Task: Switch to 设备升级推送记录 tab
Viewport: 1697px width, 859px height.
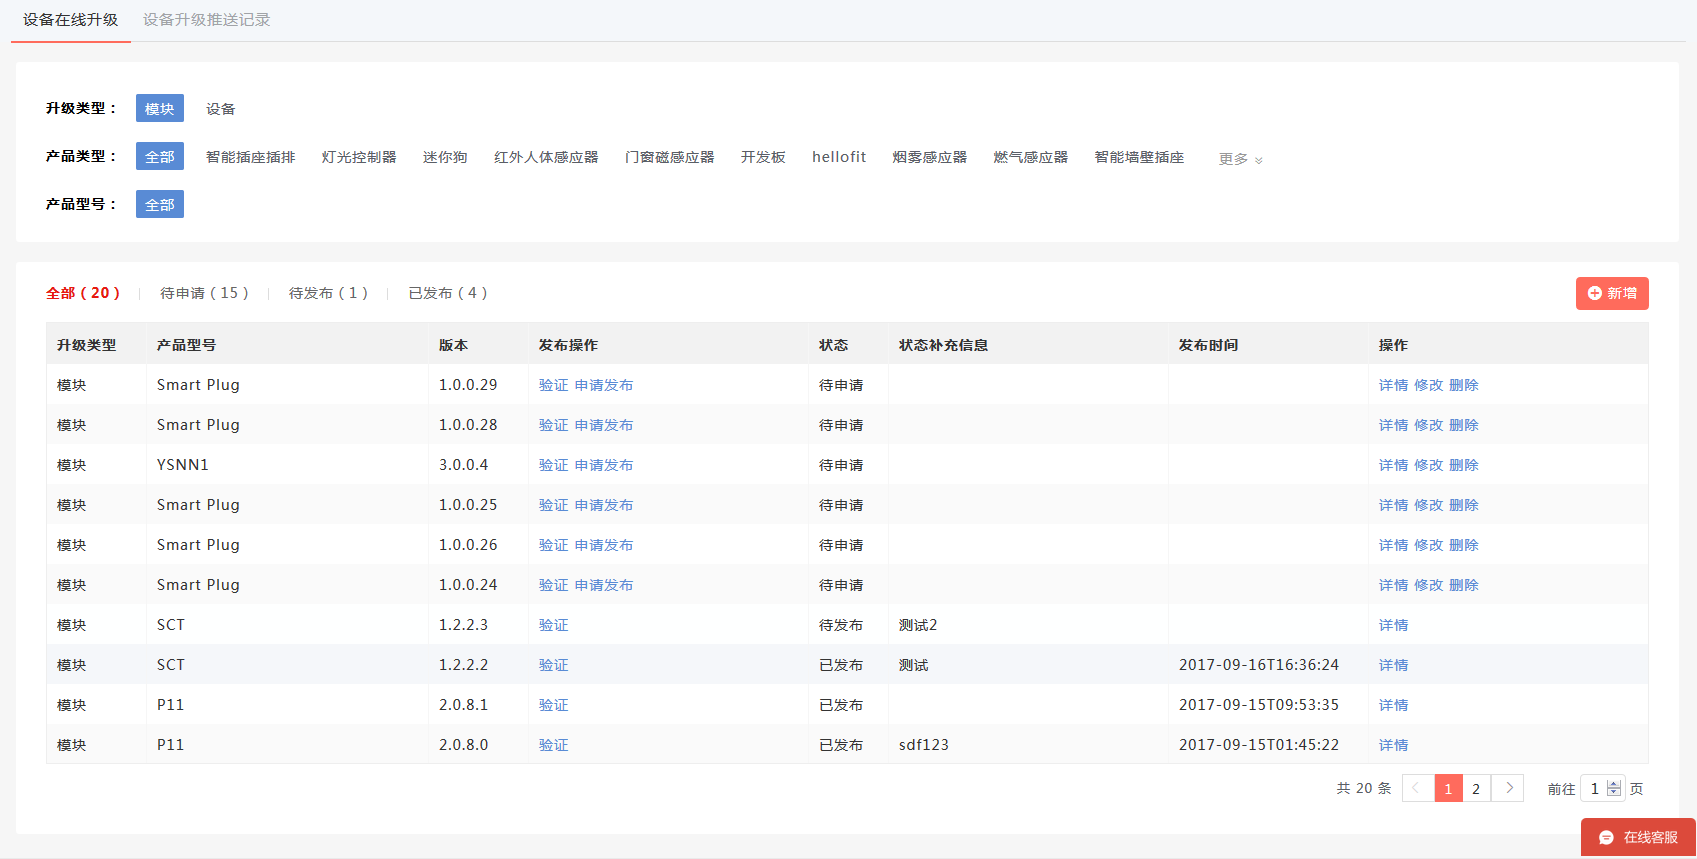Action: tap(207, 20)
